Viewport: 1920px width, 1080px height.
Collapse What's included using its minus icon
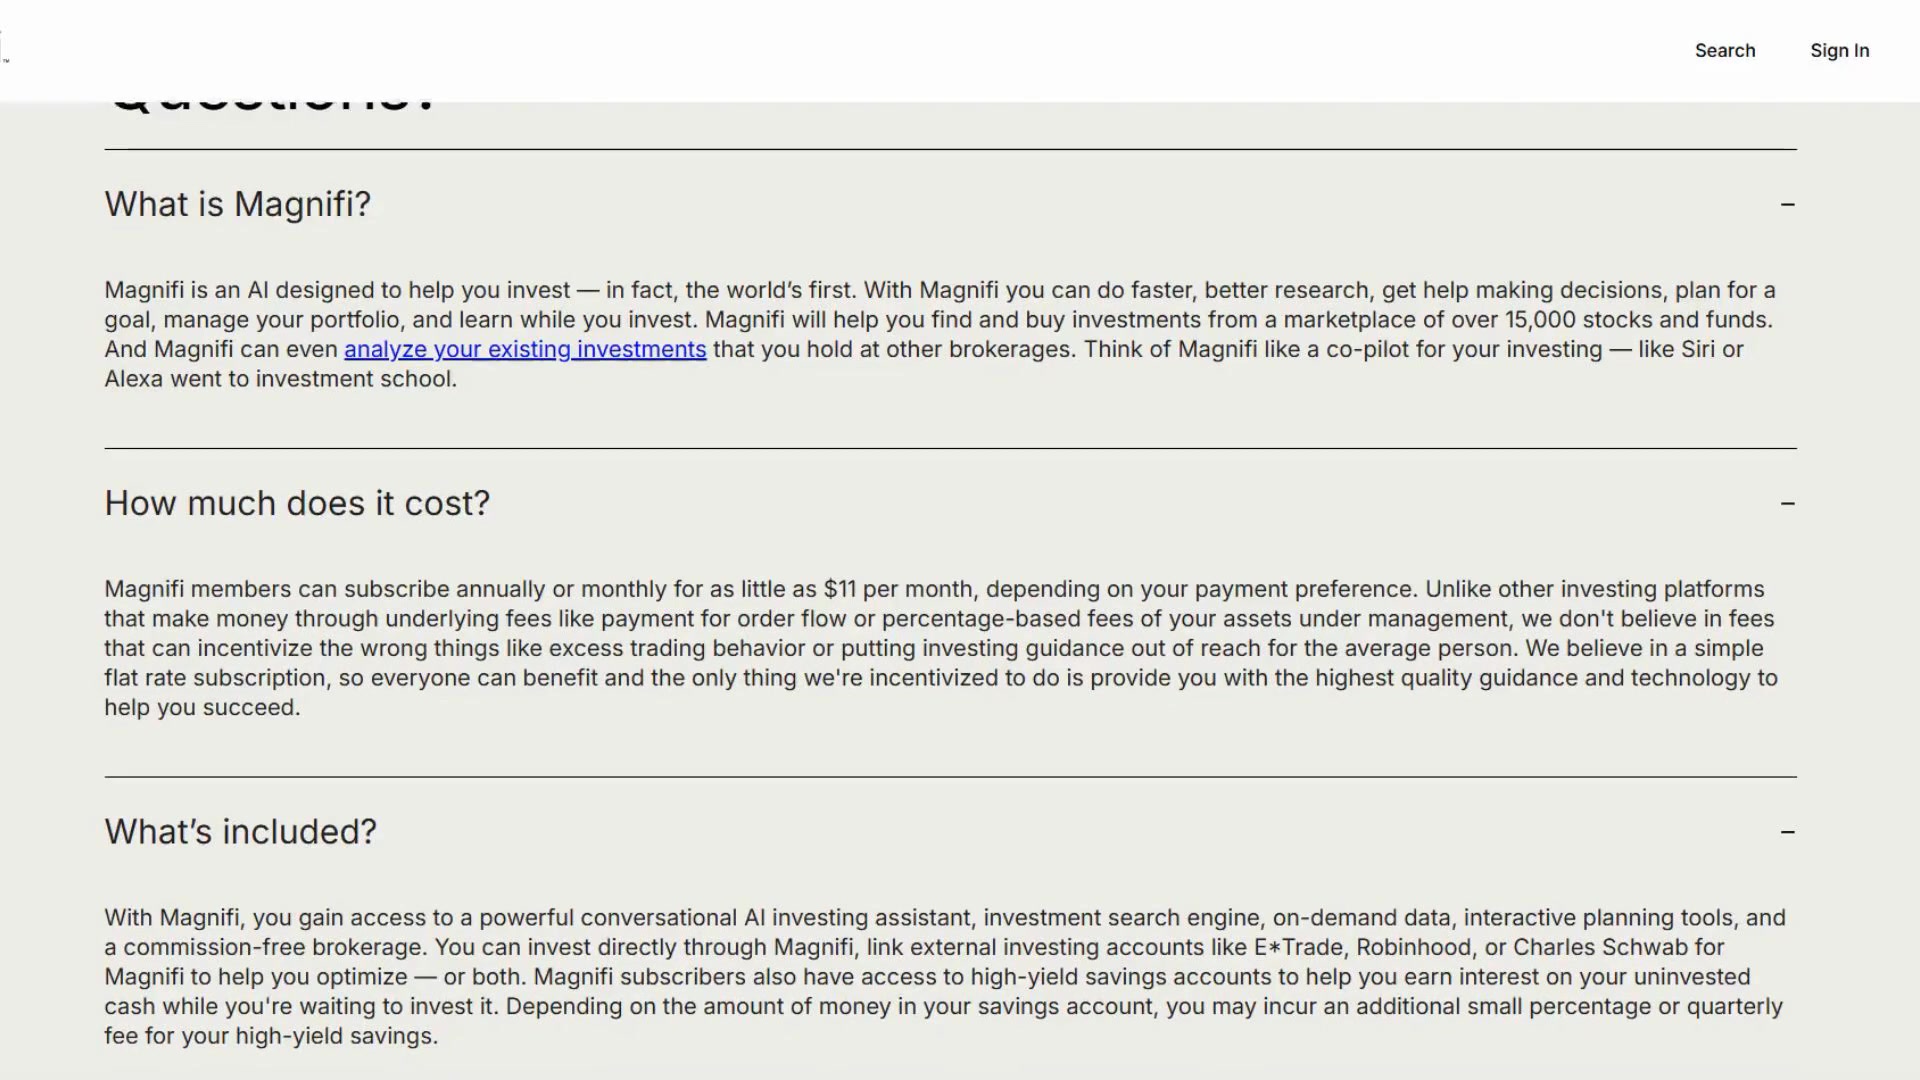[1787, 832]
